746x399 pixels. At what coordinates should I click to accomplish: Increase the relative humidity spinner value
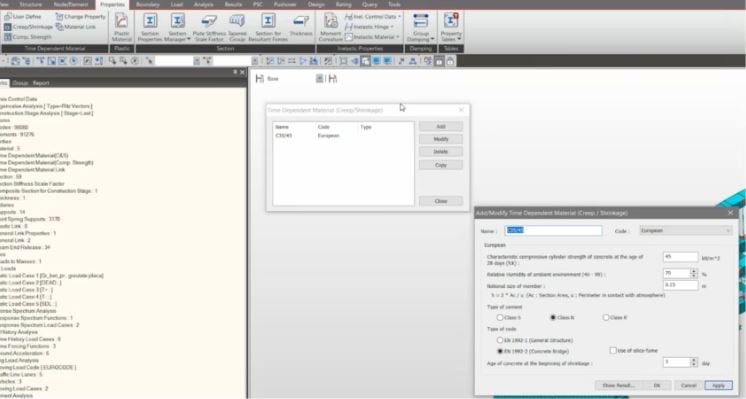(694, 271)
